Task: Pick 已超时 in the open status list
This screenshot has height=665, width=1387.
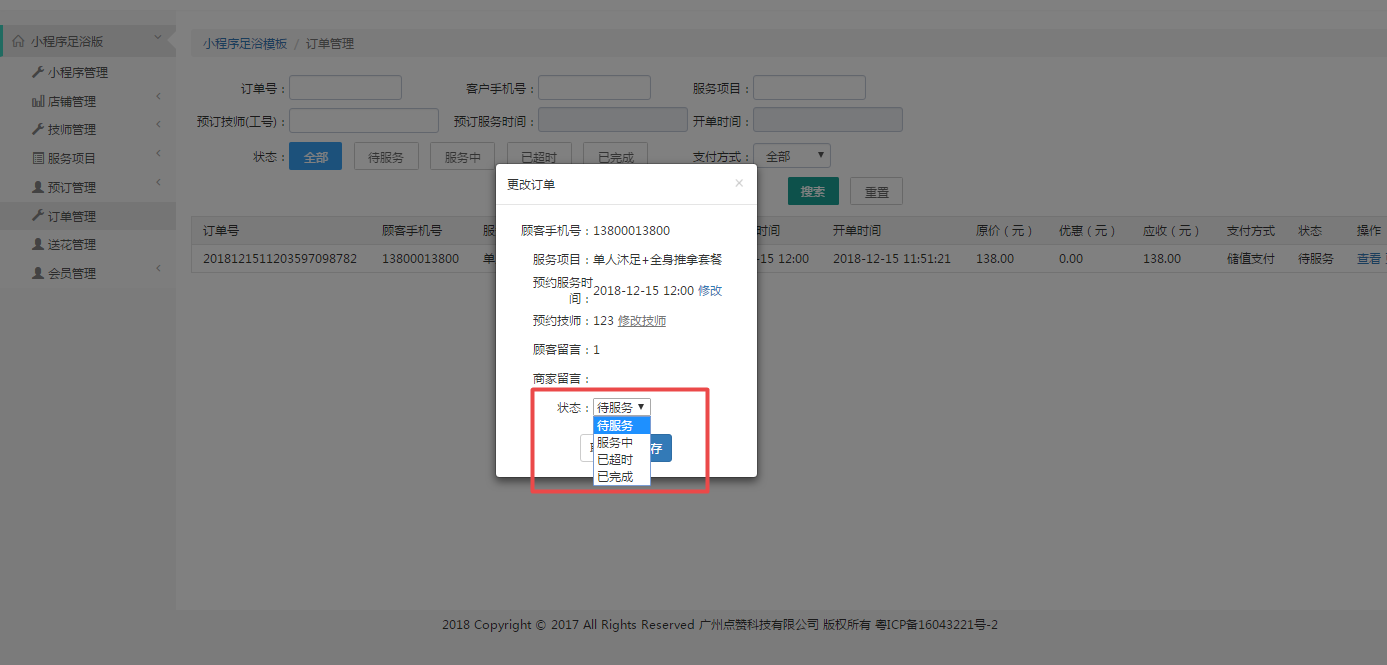Action: point(615,460)
